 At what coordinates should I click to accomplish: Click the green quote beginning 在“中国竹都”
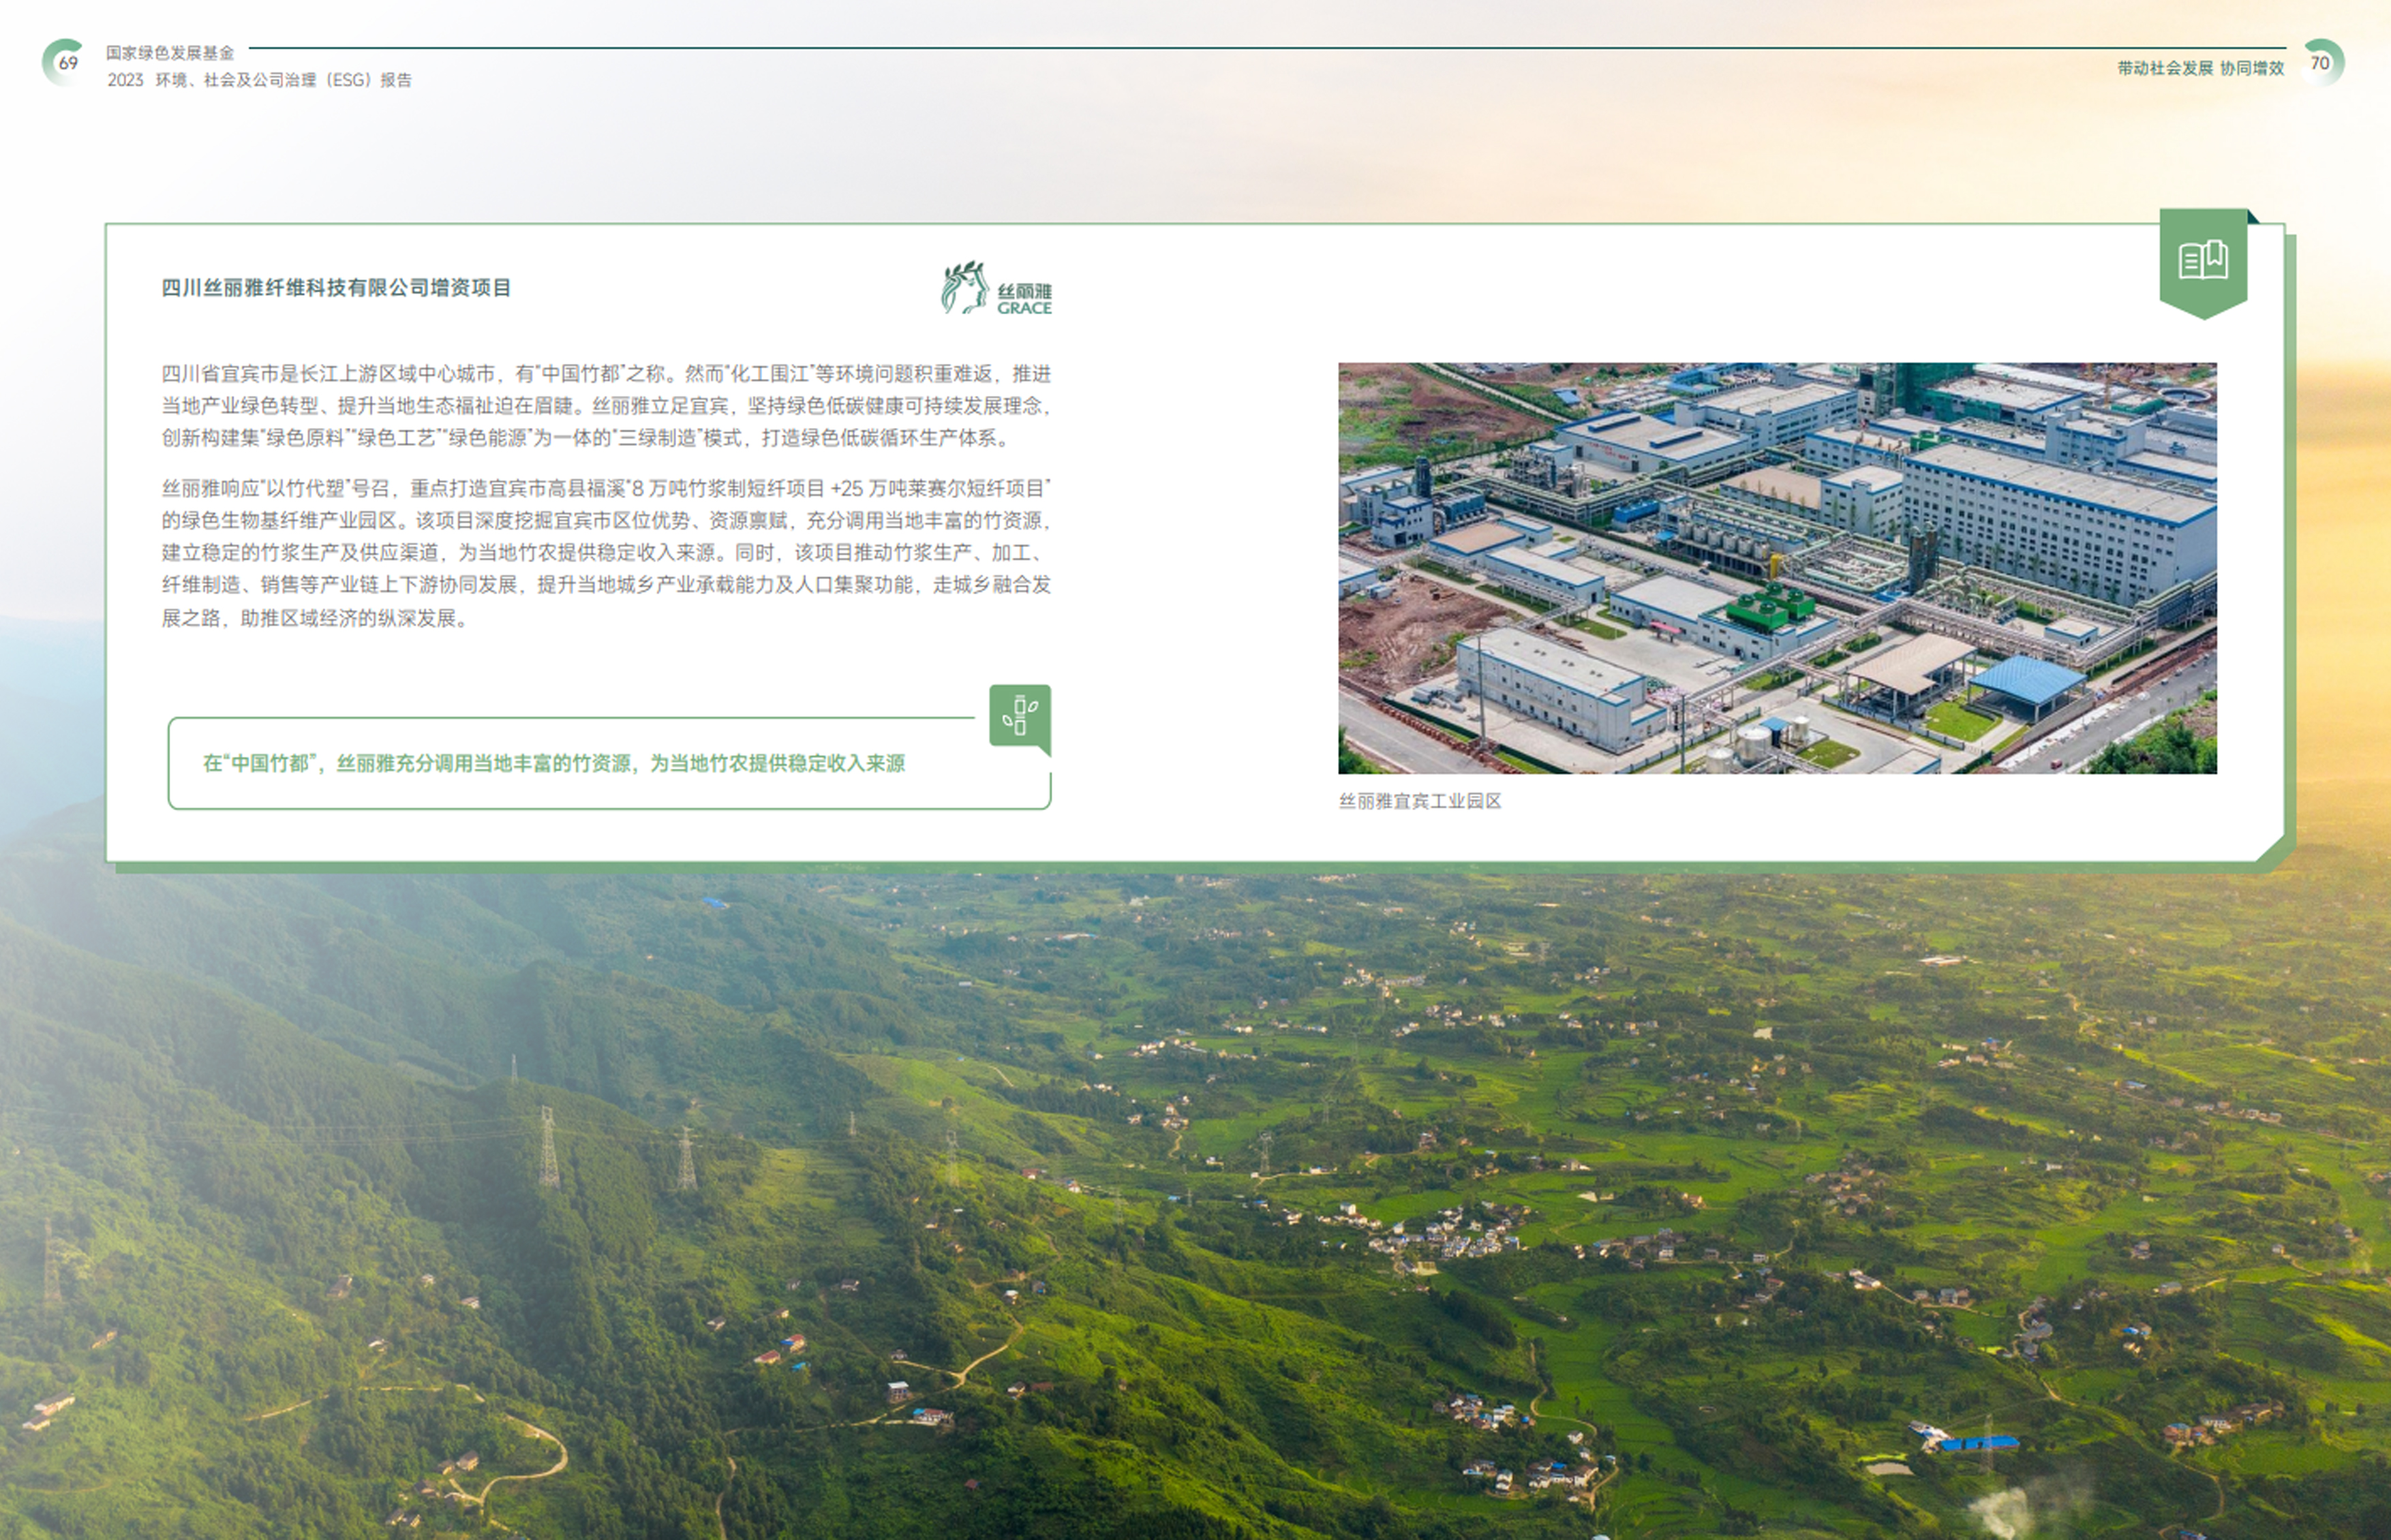554,763
